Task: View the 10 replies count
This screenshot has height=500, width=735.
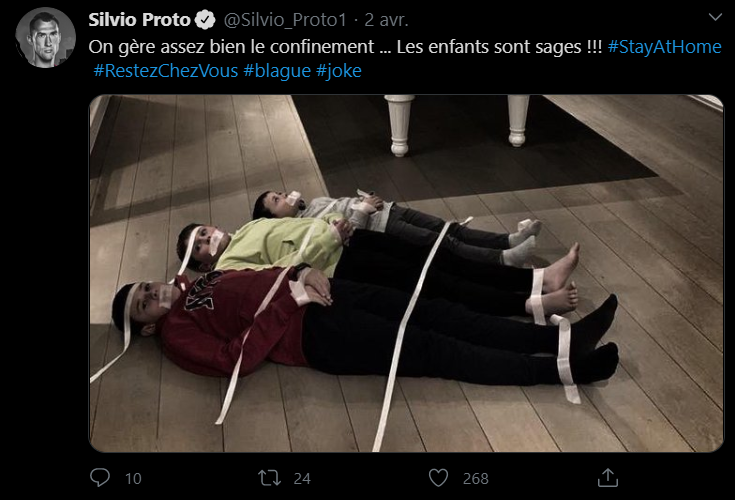Action: (x=133, y=478)
